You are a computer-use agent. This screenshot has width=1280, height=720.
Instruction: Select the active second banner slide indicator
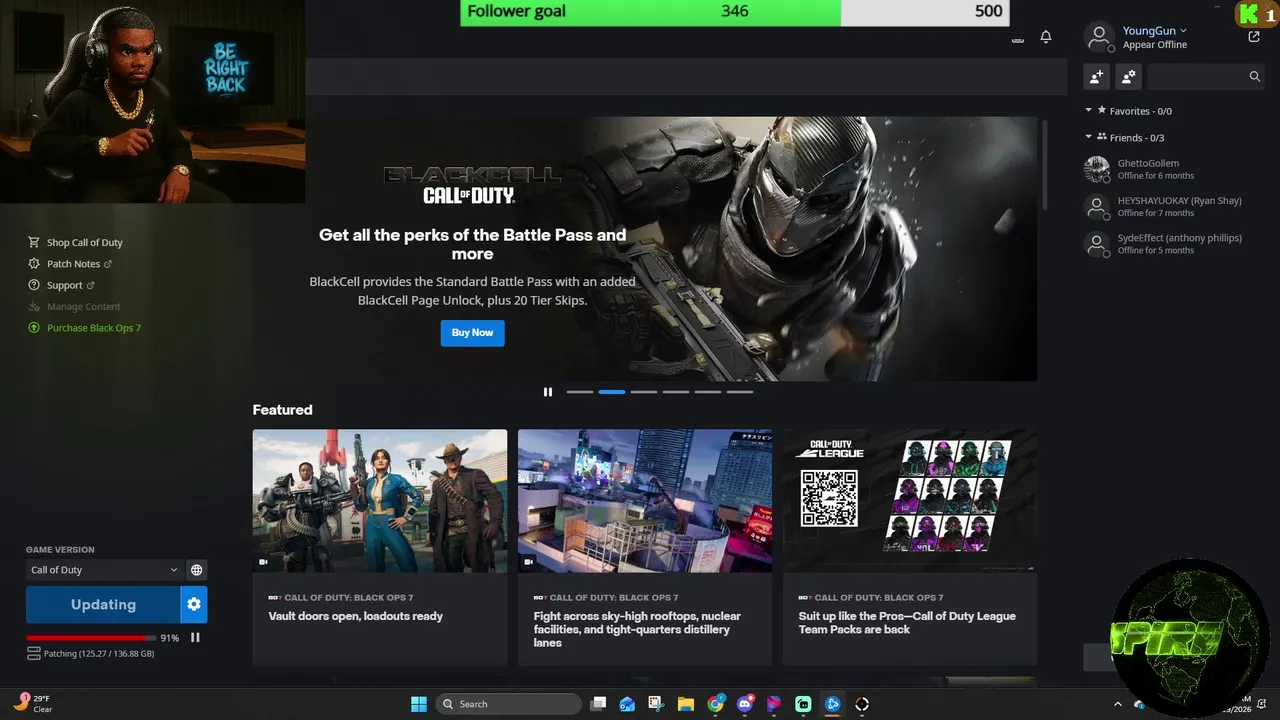tap(612, 392)
